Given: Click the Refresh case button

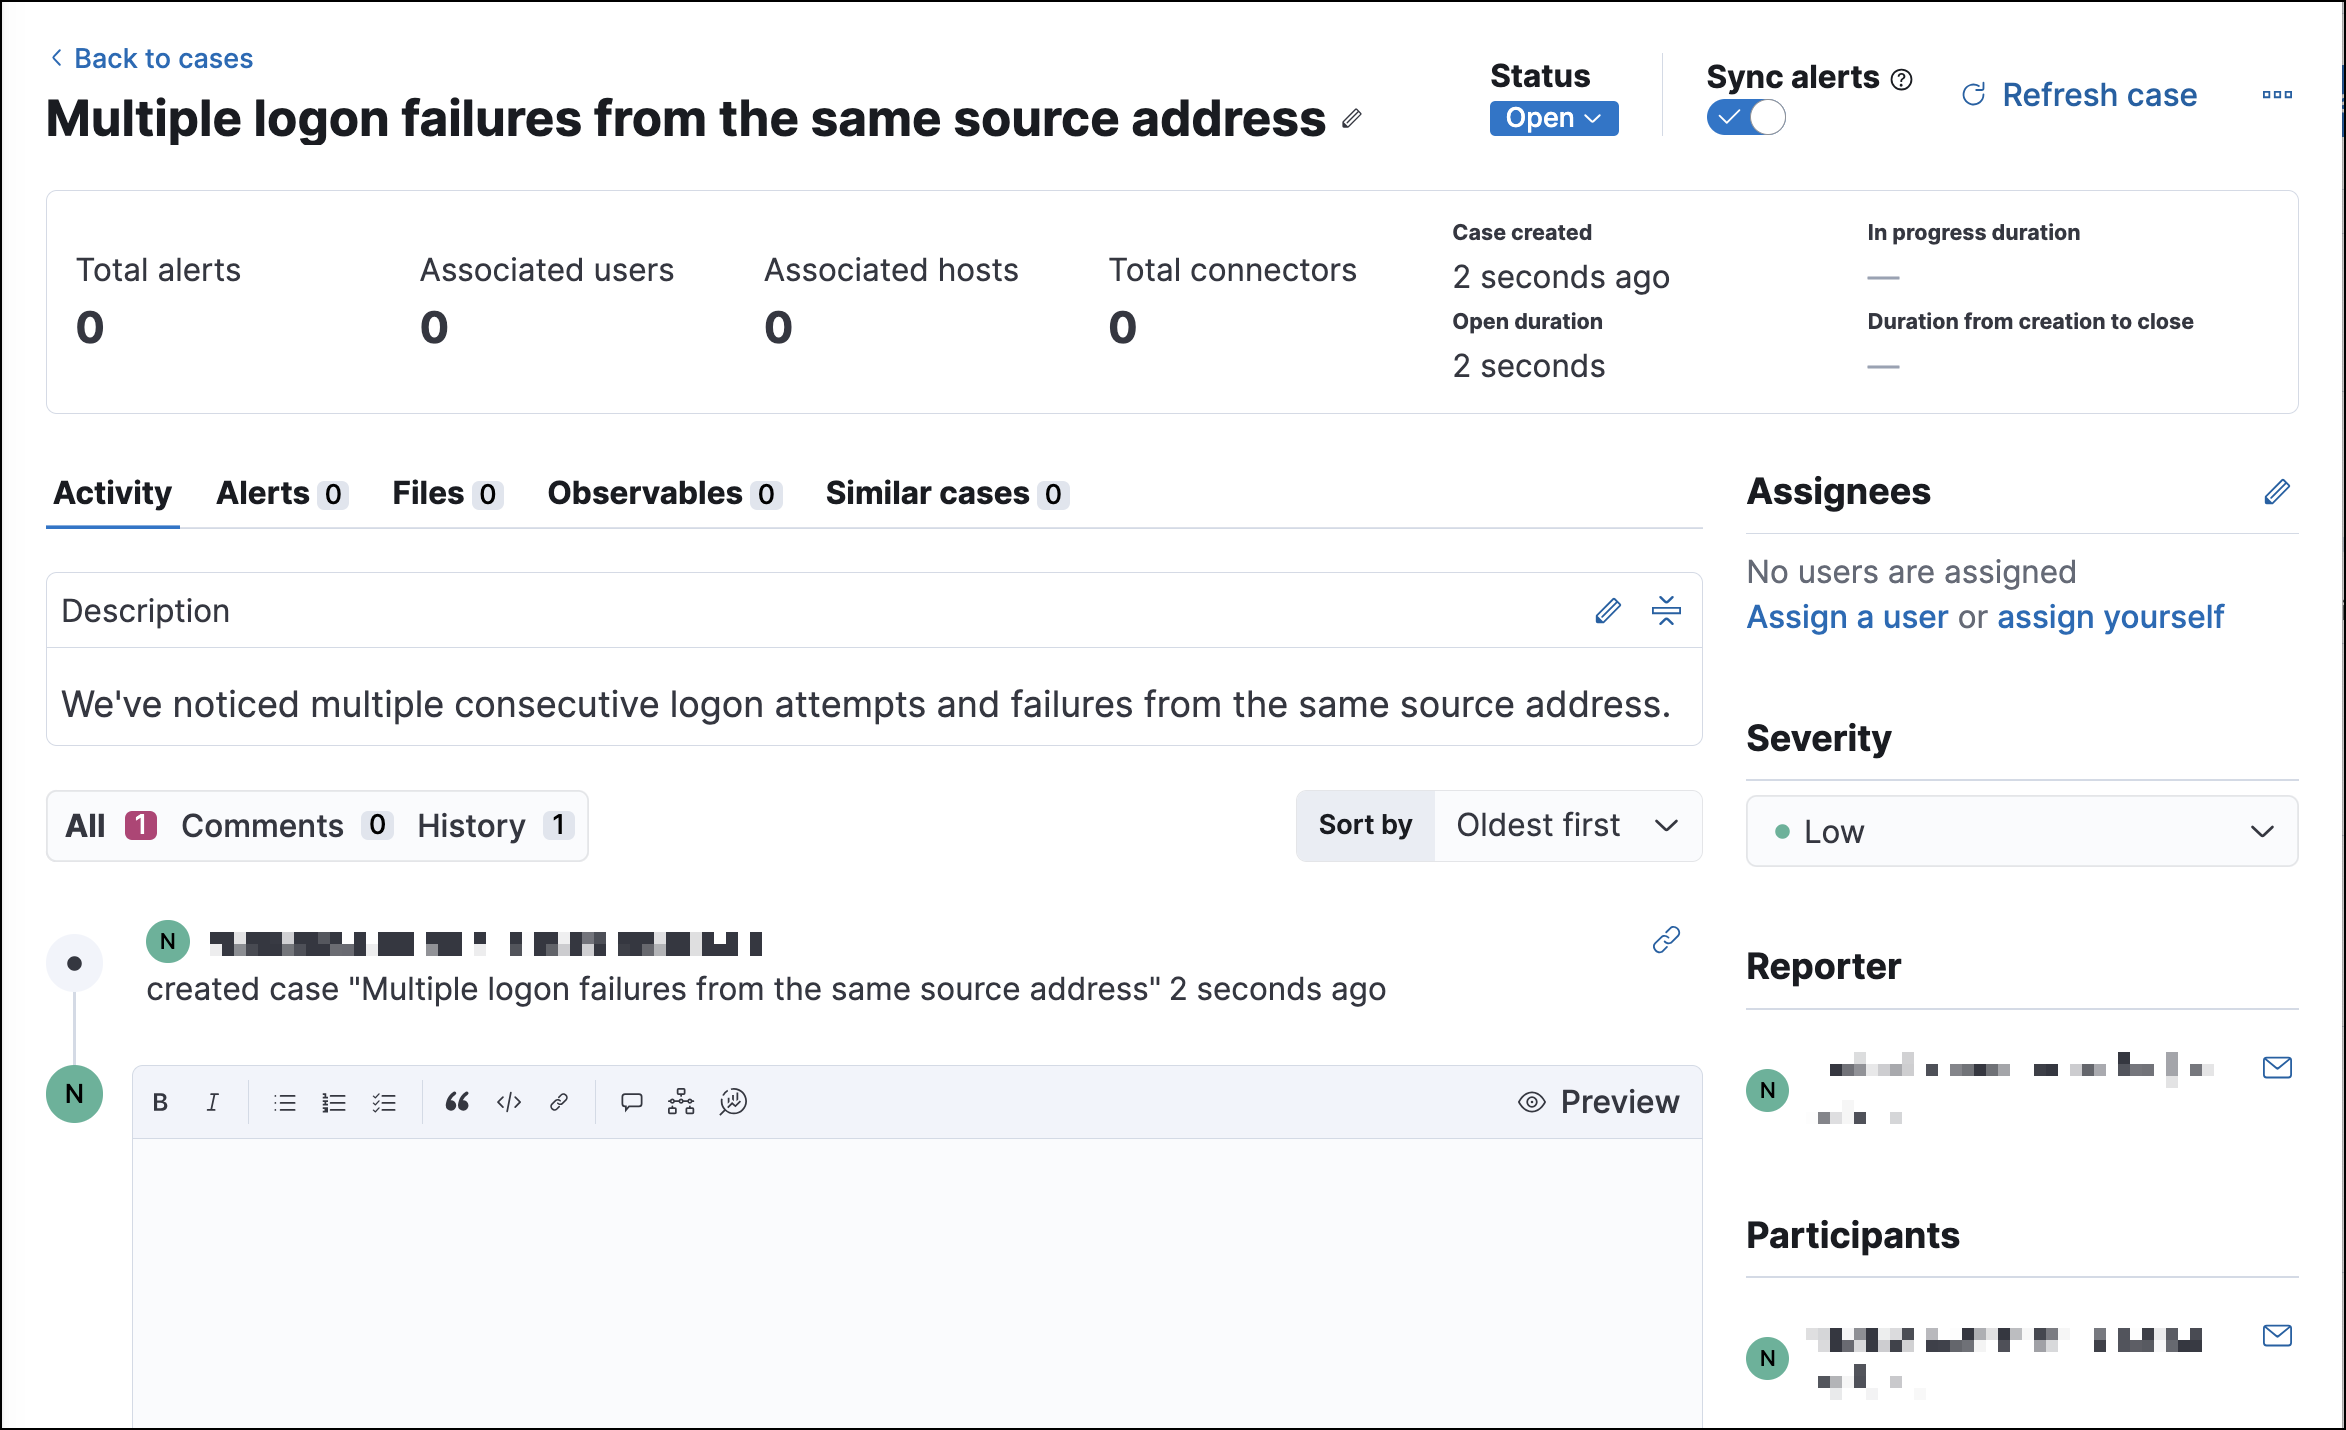Looking at the screenshot, I should pyautogui.click(x=2080, y=95).
